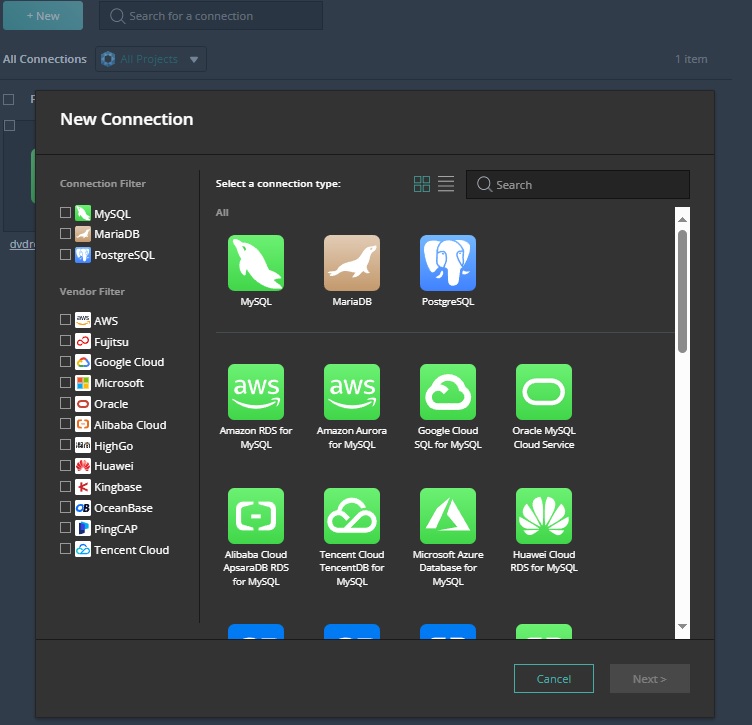Switch to list view layout

pyautogui.click(x=446, y=184)
